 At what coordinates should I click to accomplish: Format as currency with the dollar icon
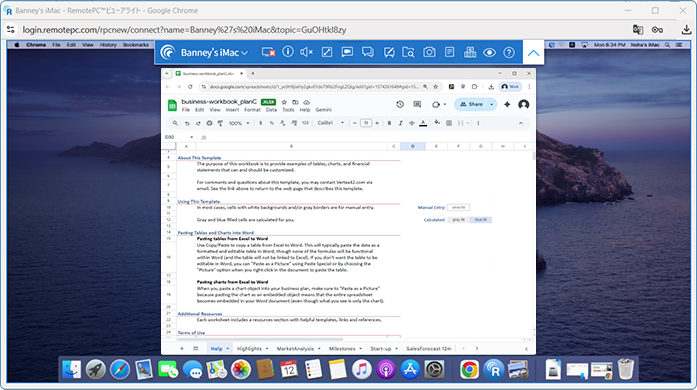pos(260,123)
